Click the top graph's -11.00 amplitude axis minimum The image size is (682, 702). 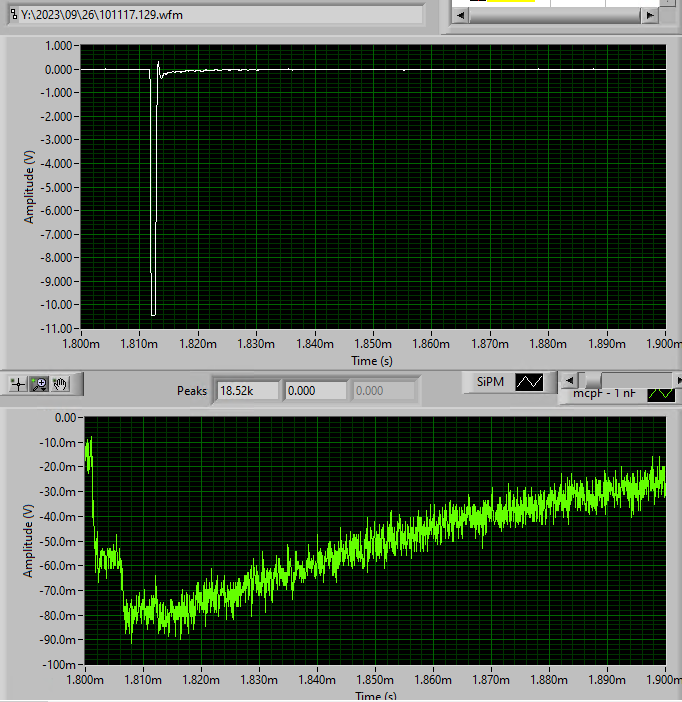coord(54,328)
